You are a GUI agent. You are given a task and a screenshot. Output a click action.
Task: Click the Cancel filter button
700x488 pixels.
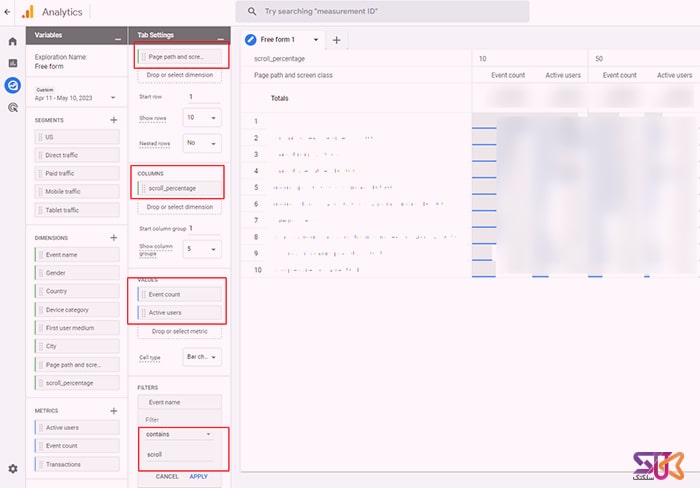pyautogui.click(x=167, y=477)
